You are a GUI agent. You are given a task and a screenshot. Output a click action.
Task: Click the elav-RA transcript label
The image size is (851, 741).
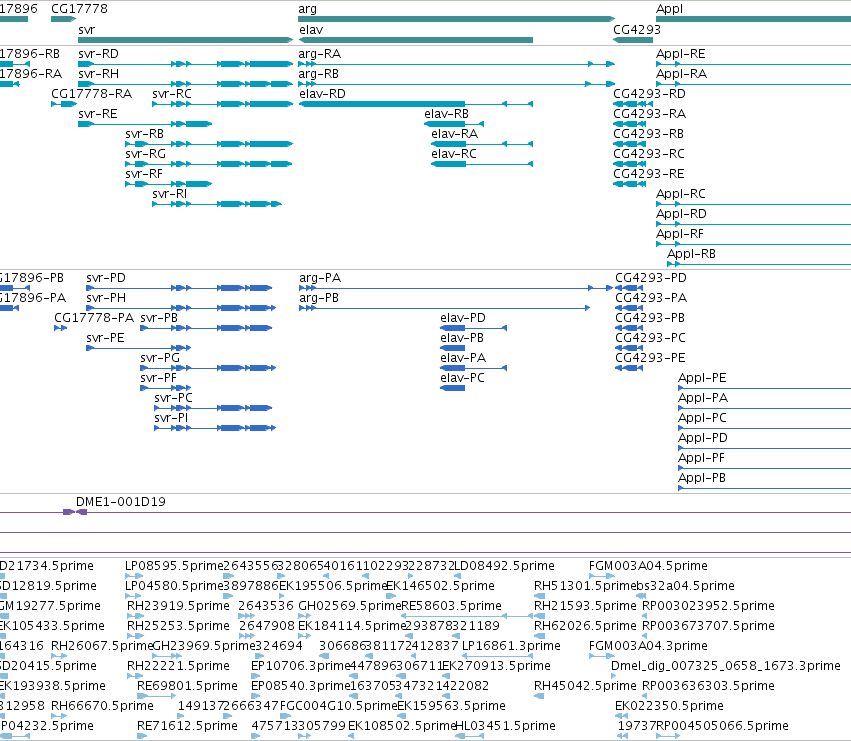coord(455,134)
